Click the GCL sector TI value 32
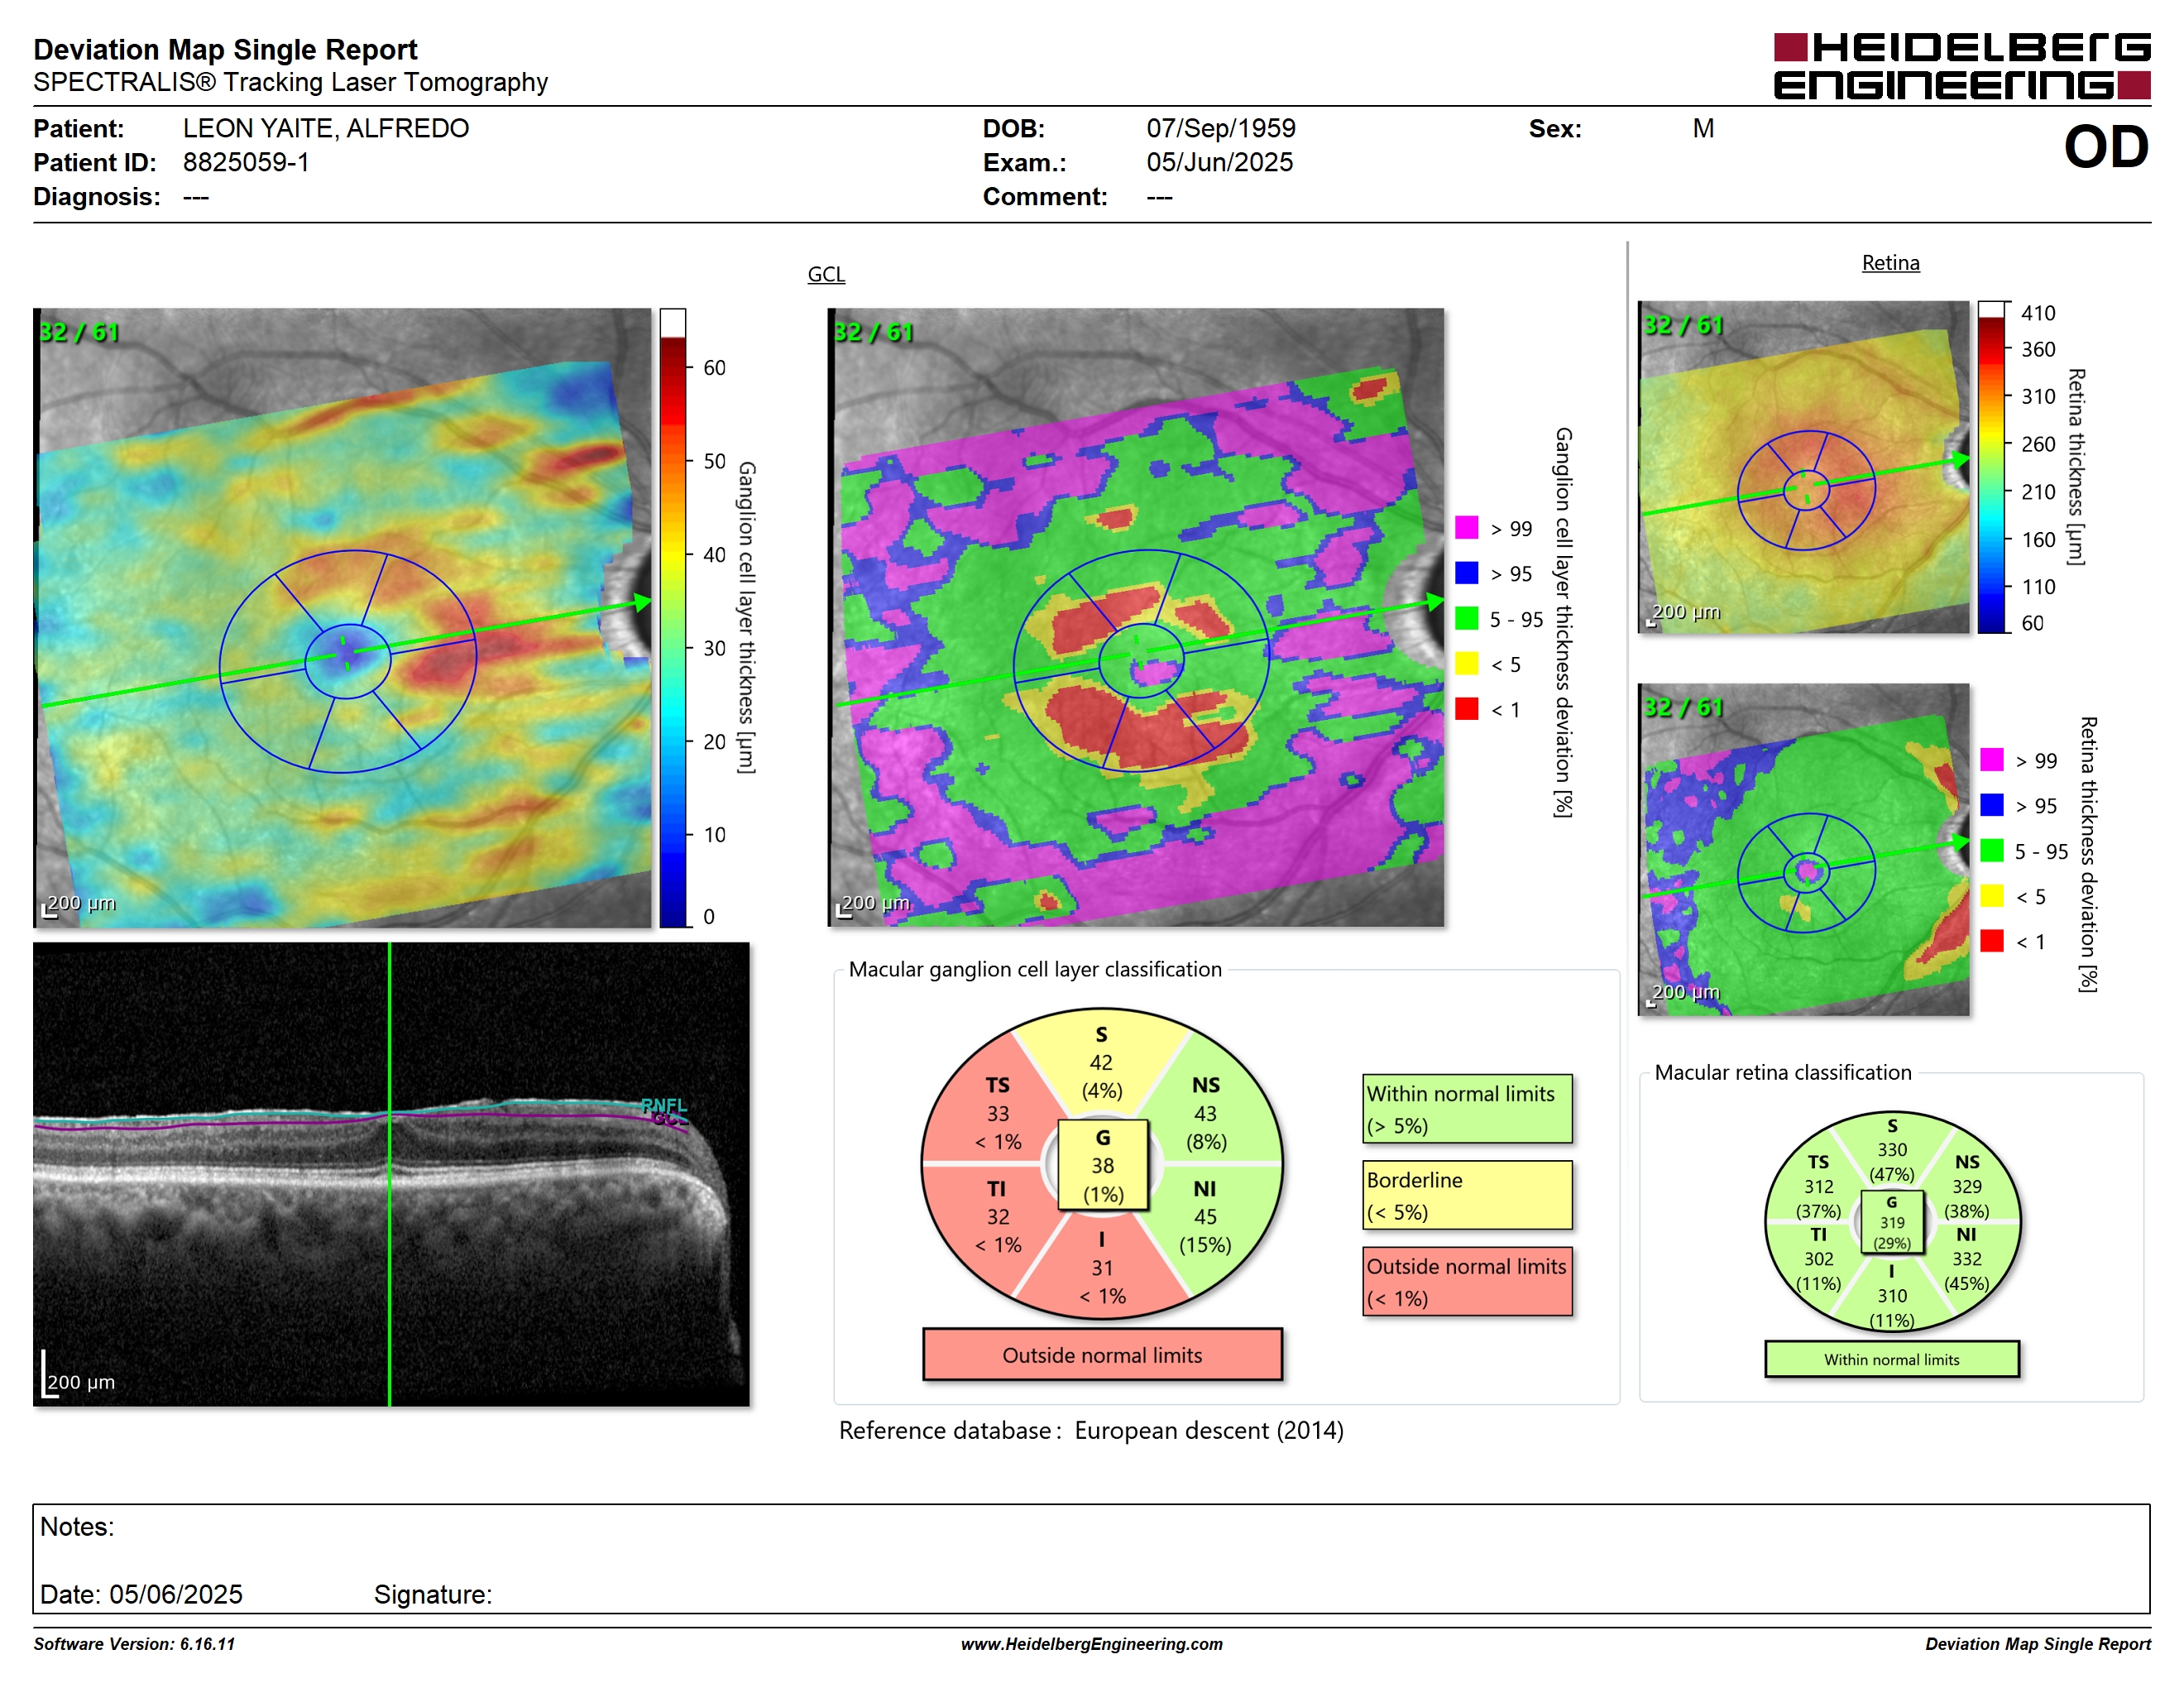This screenshot has height=1688, width=2184. click(x=998, y=1217)
